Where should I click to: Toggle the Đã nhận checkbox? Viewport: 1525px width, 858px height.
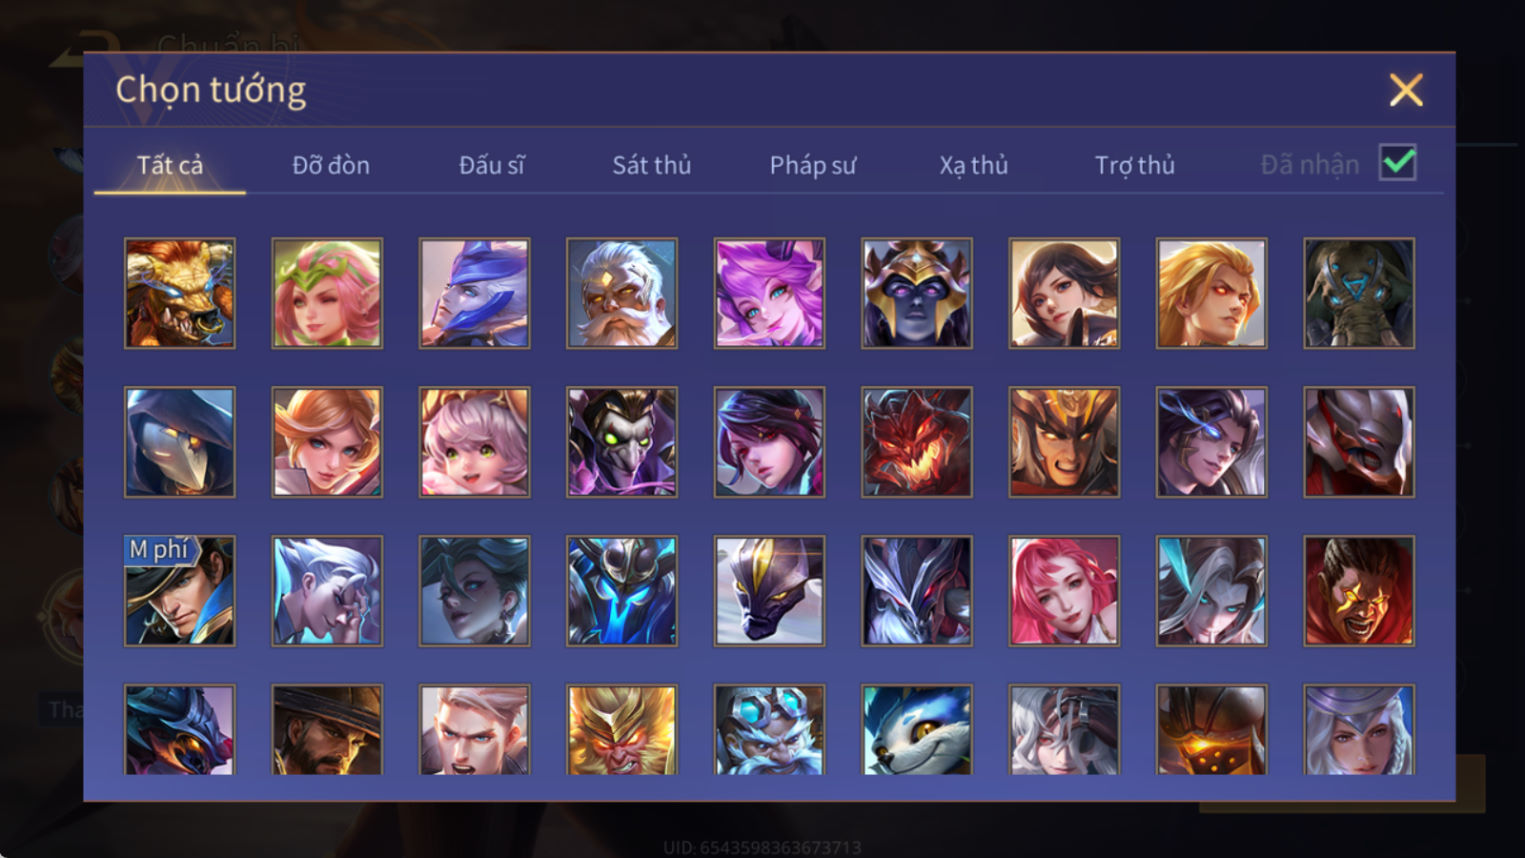pos(1397,163)
